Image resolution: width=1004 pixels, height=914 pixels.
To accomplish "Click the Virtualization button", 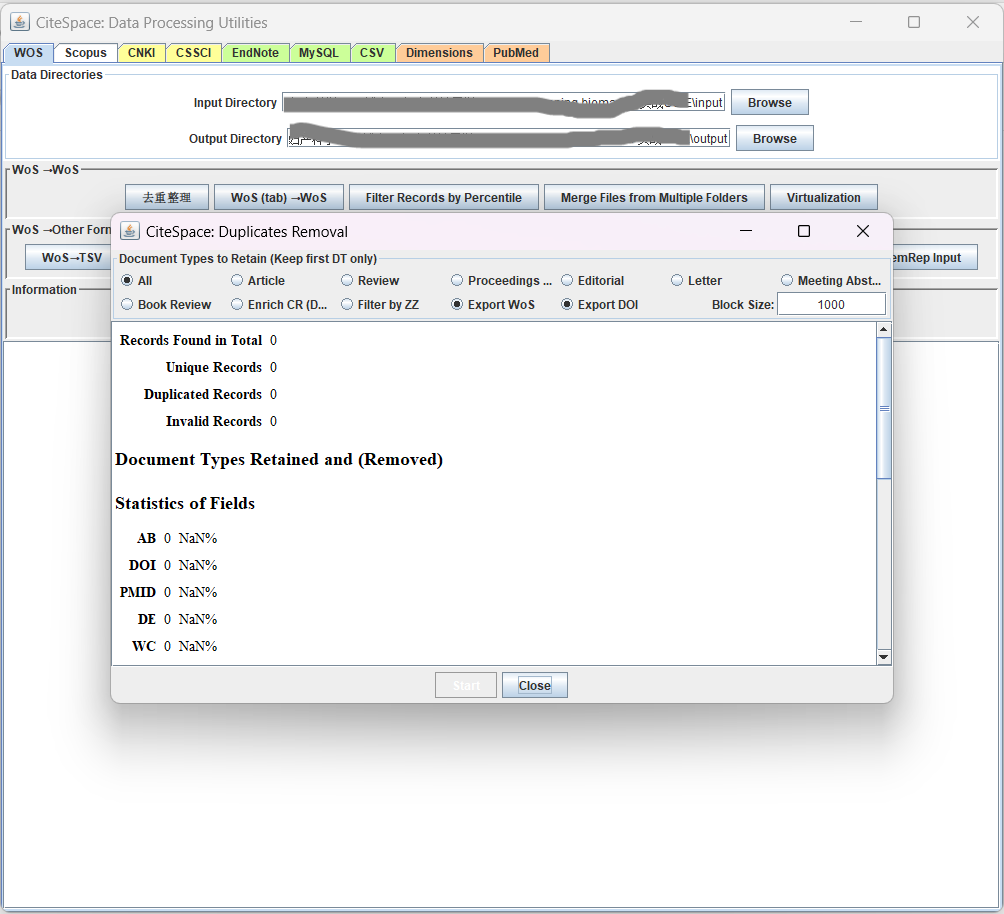I will point(823,197).
